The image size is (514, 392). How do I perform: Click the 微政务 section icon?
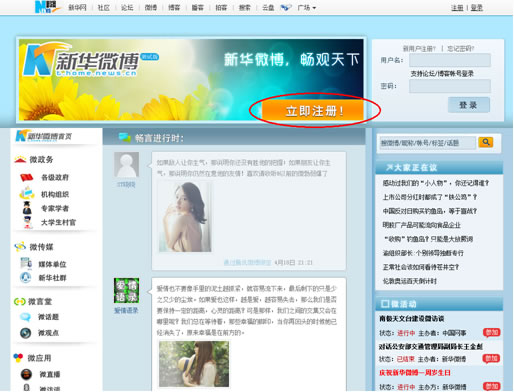pos(20,159)
